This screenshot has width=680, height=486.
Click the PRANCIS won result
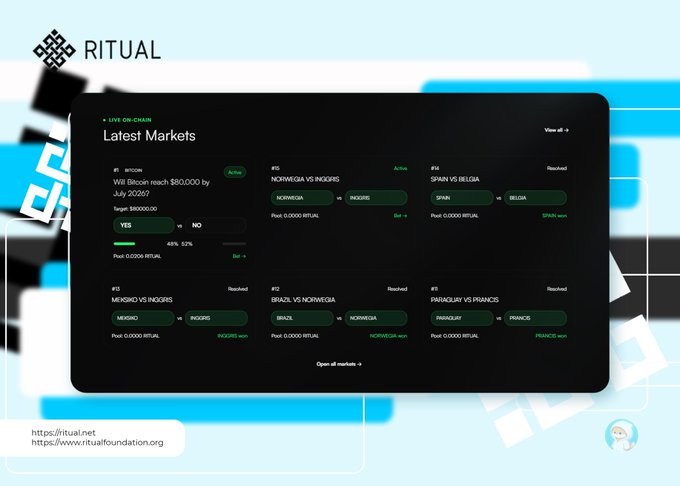[551, 336]
